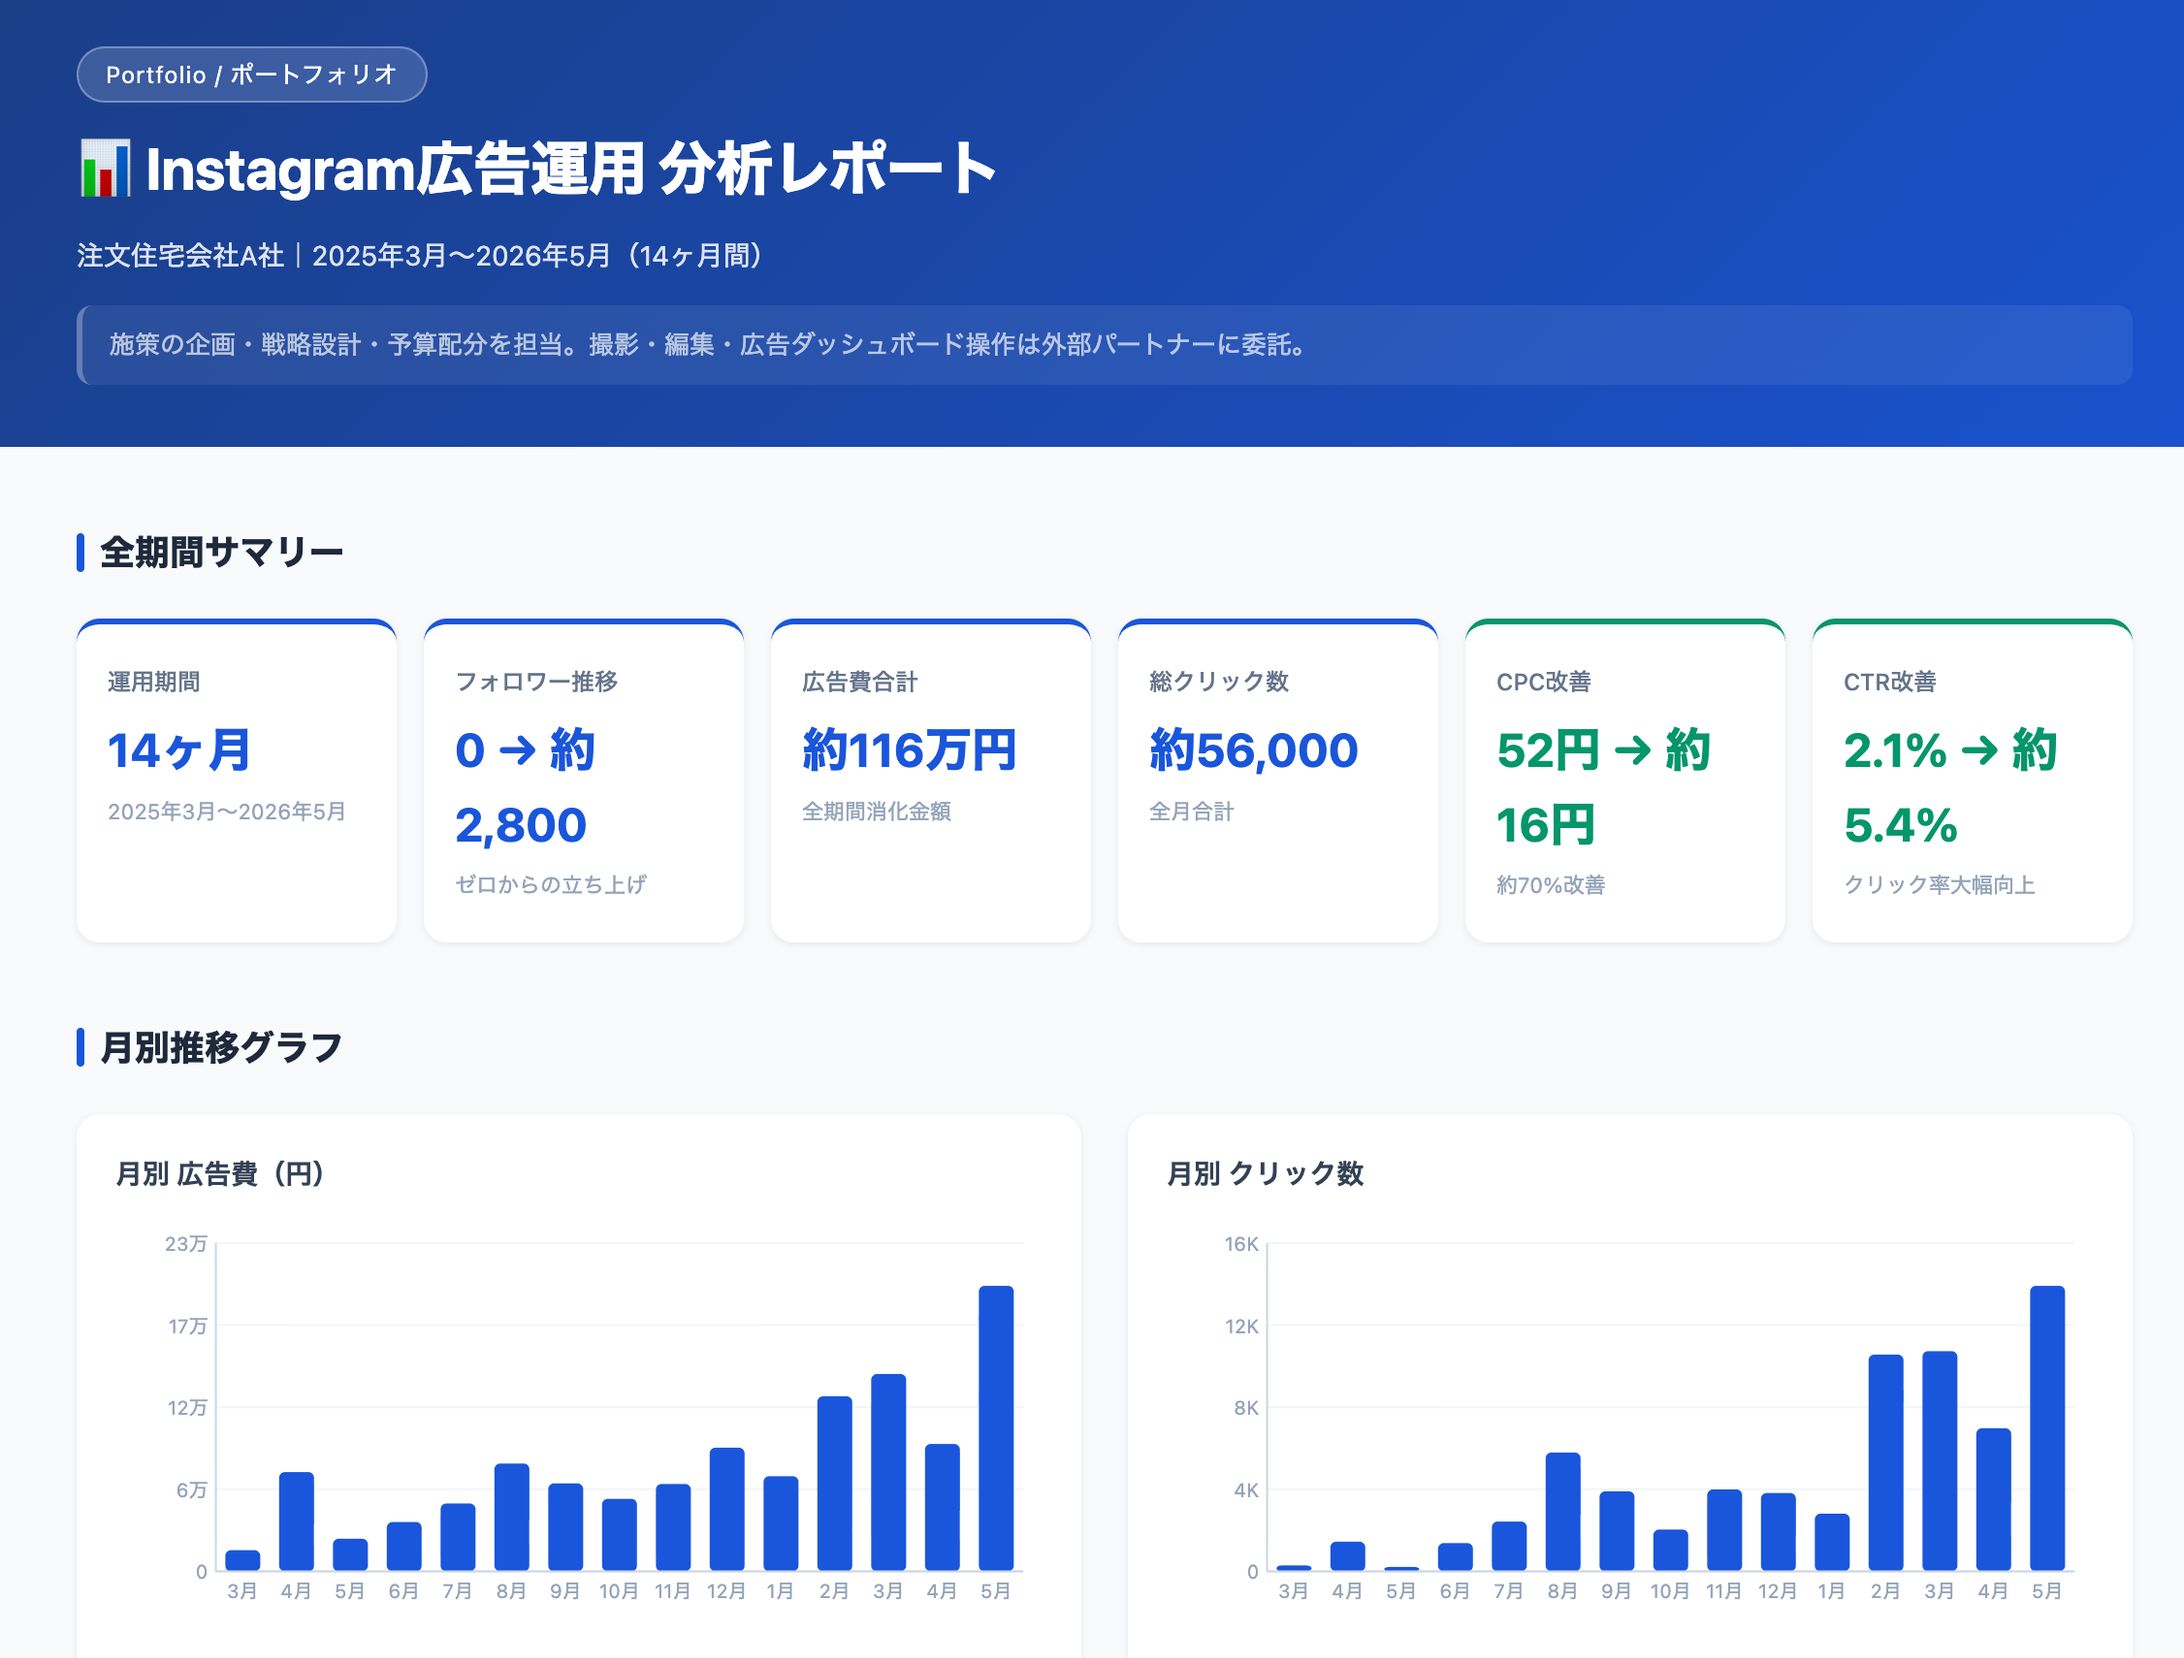
Task: Click the 2,800 follower value
Action: point(520,825)
